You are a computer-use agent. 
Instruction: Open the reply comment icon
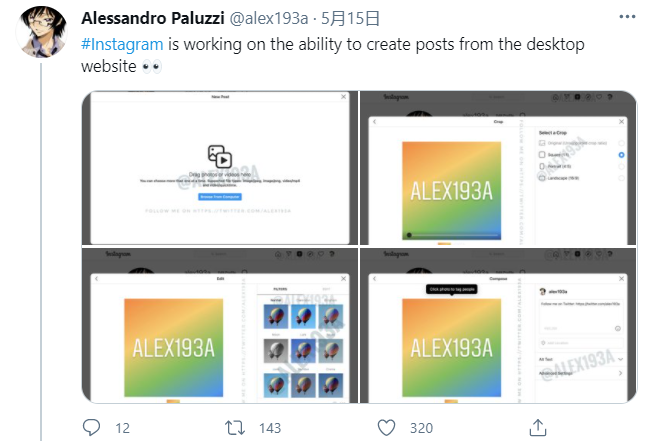coord(91,427)
